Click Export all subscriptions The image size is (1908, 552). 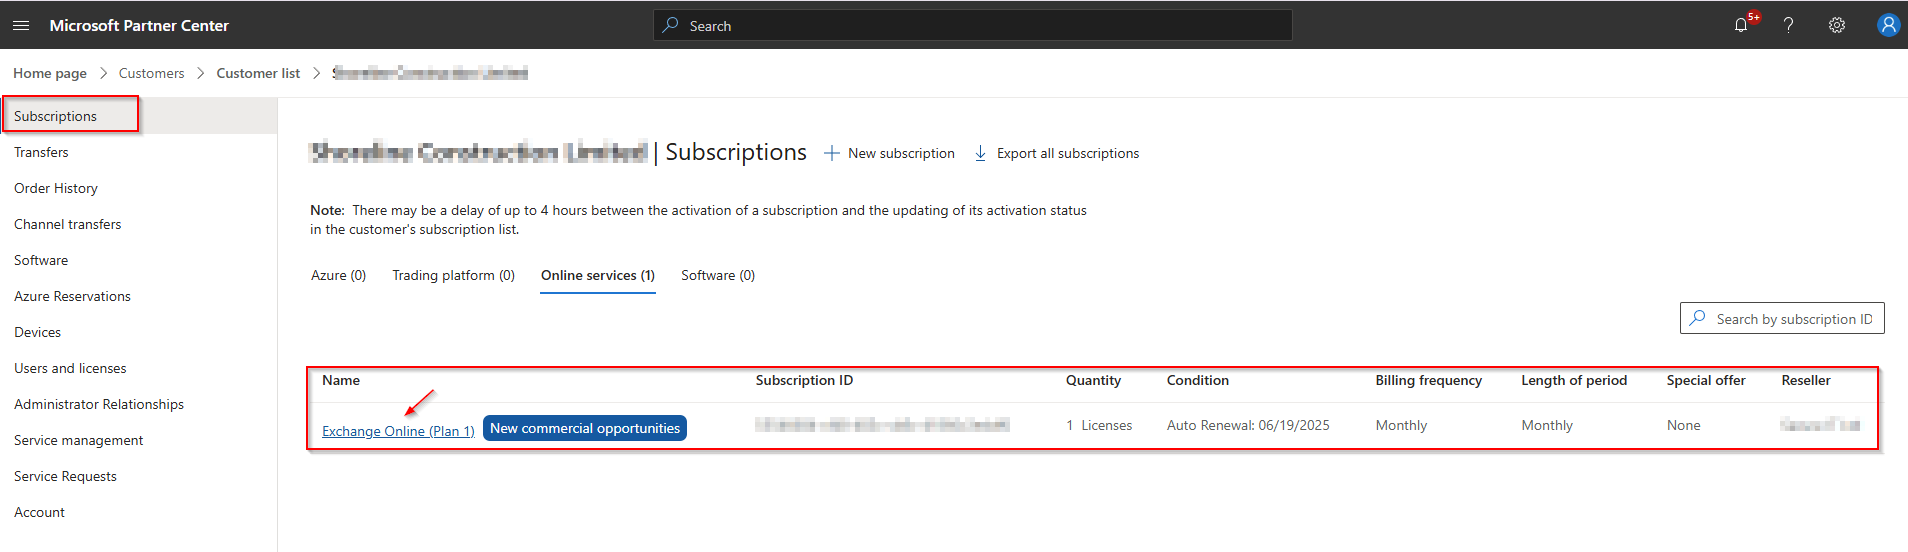[1057, 153]
